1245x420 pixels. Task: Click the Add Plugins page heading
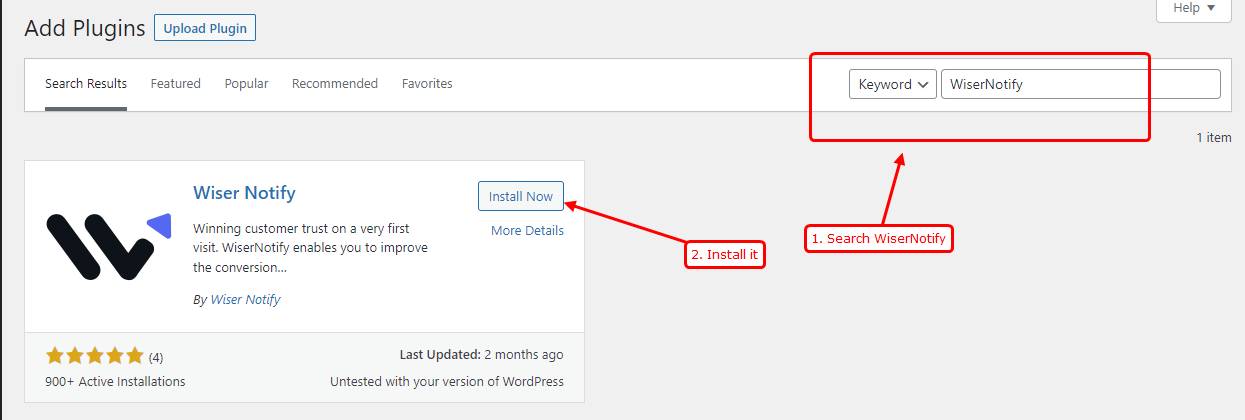pos(85,28)
